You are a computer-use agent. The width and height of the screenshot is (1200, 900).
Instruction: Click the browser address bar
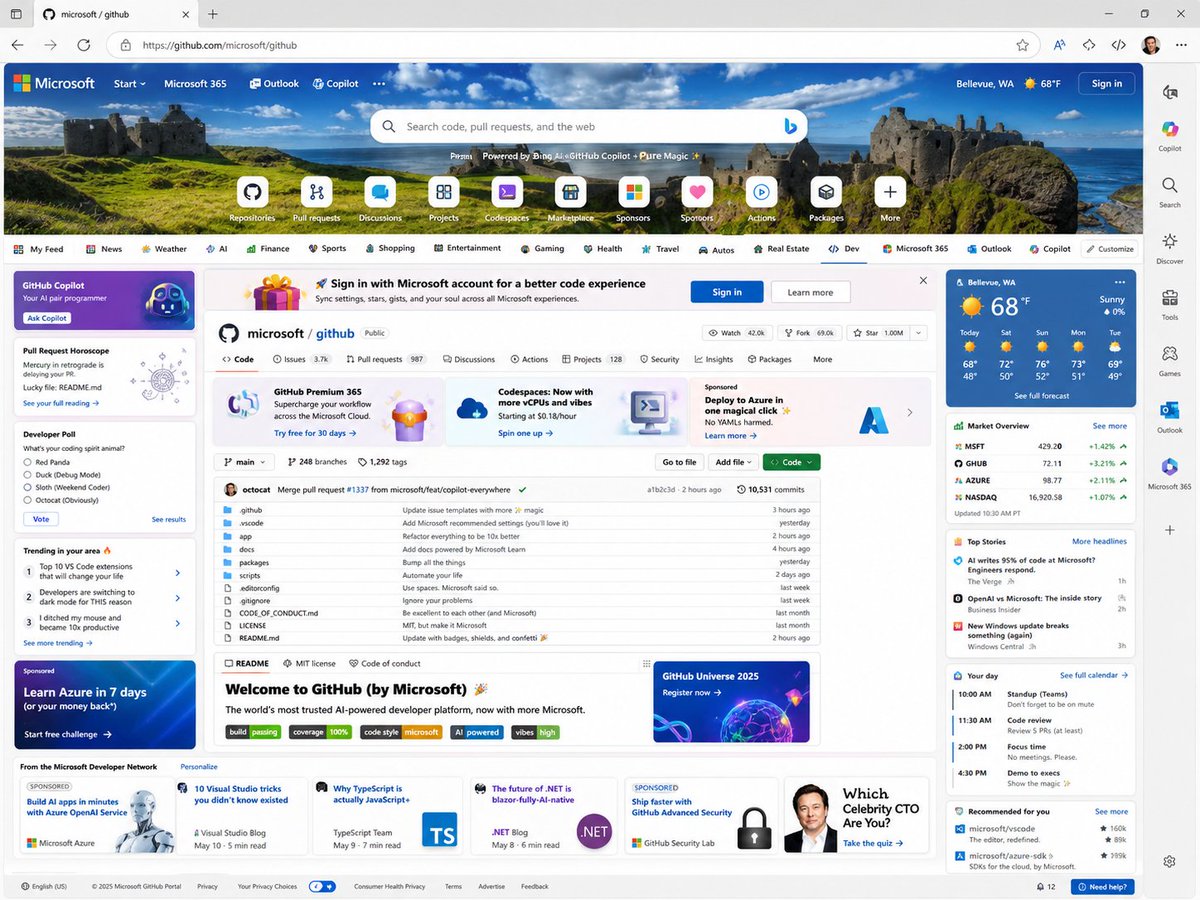573,45
